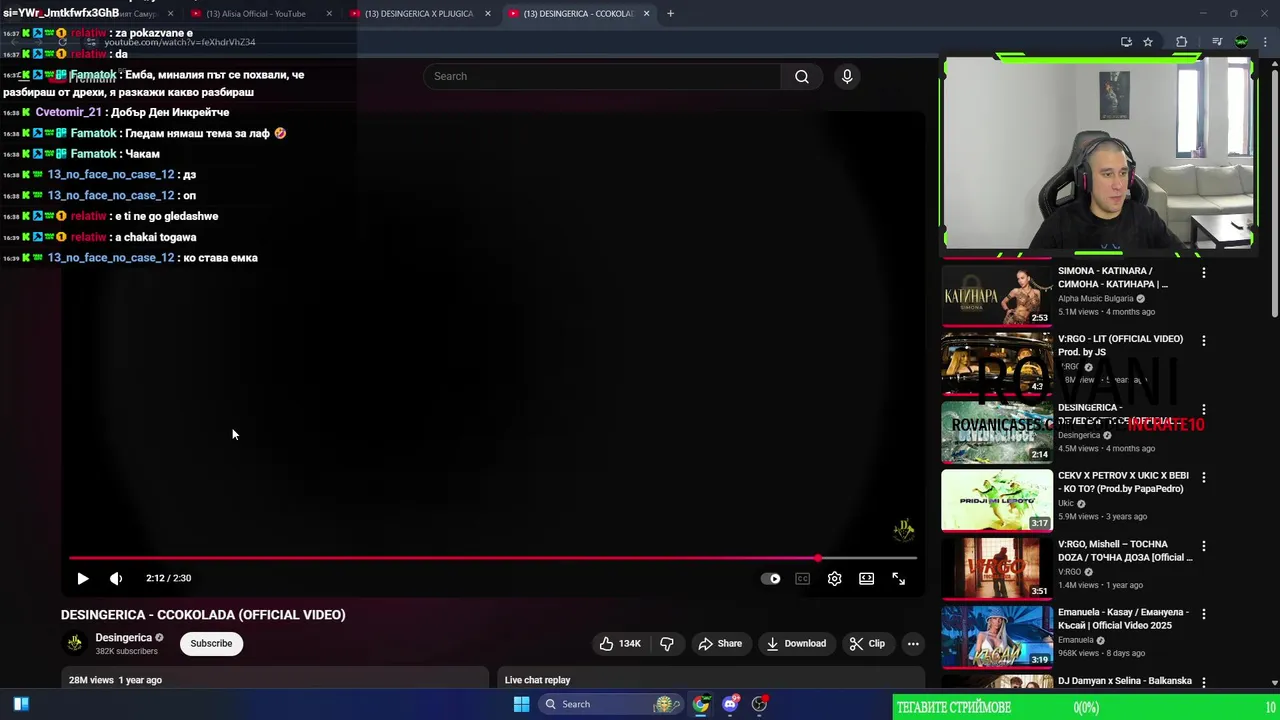The image size is (1280, 720).
Task: Expand Live chat replay panel
Action: tap(710, 680)
